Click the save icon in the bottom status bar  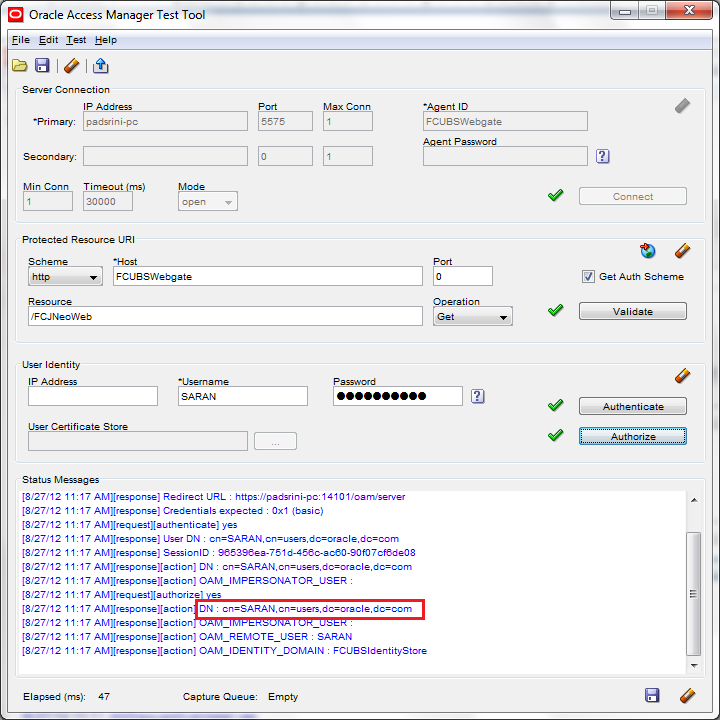[652, 695]
